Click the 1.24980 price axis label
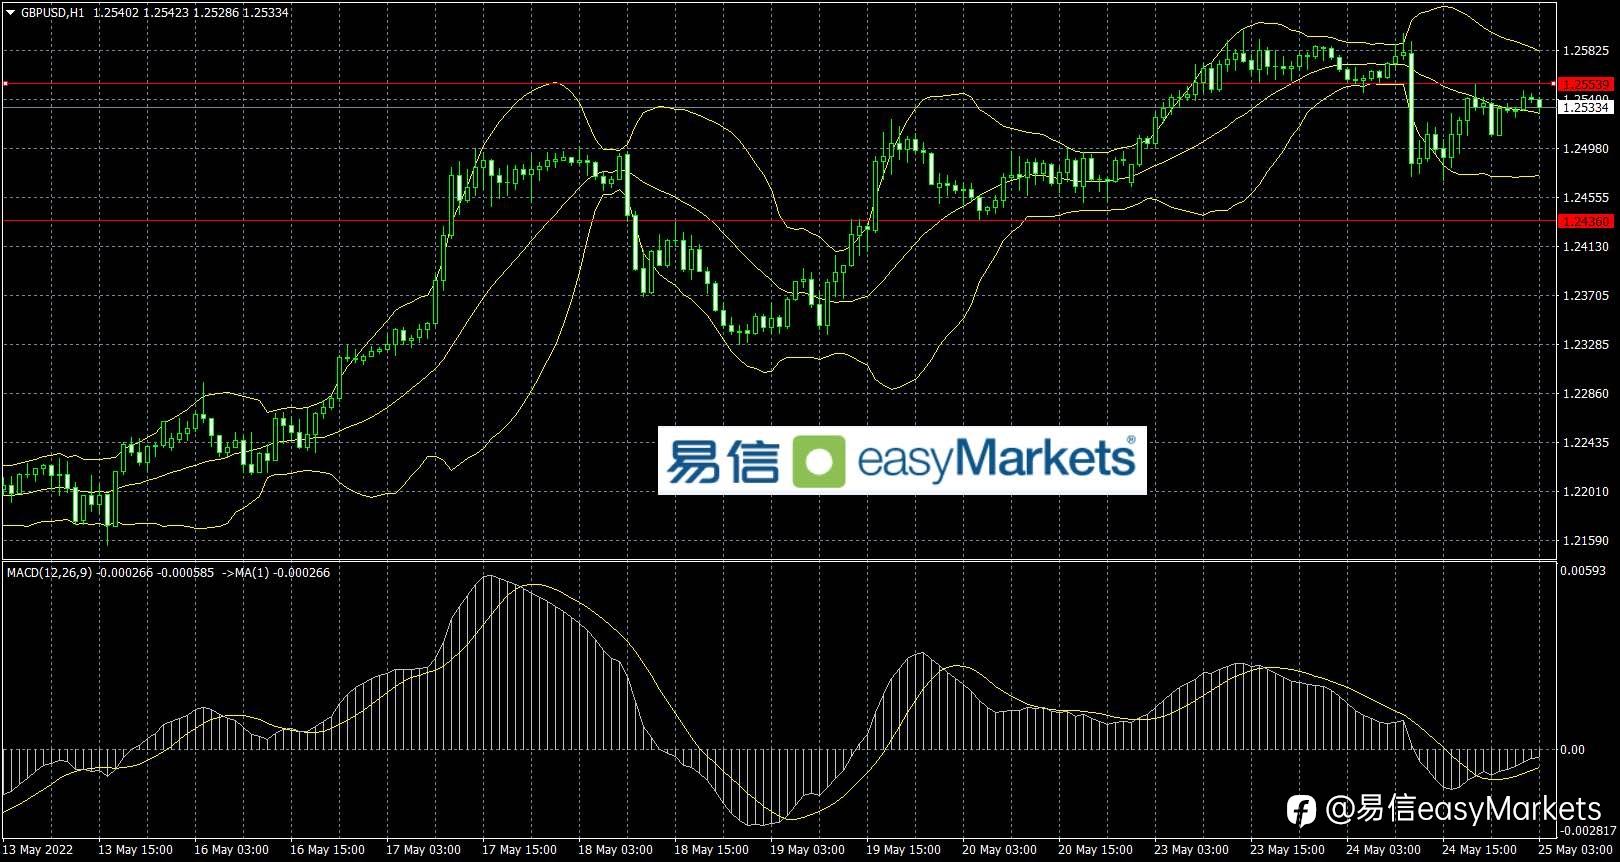This screenshot has width=1620, height=862. [x=1585, y=149]
